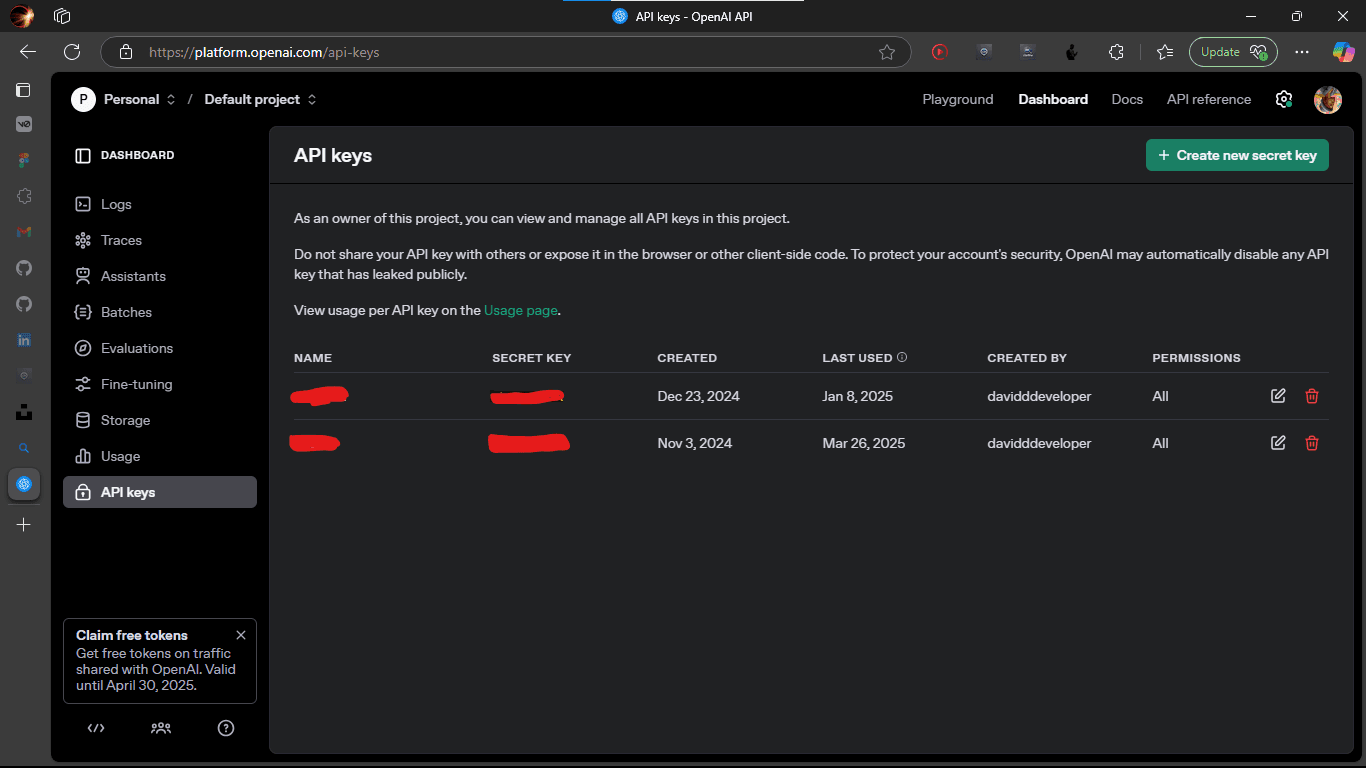Open the Cookbook code icon at bottom
Image resolution: width=1366 pixels, height=768 pixels.
[95, 728]
